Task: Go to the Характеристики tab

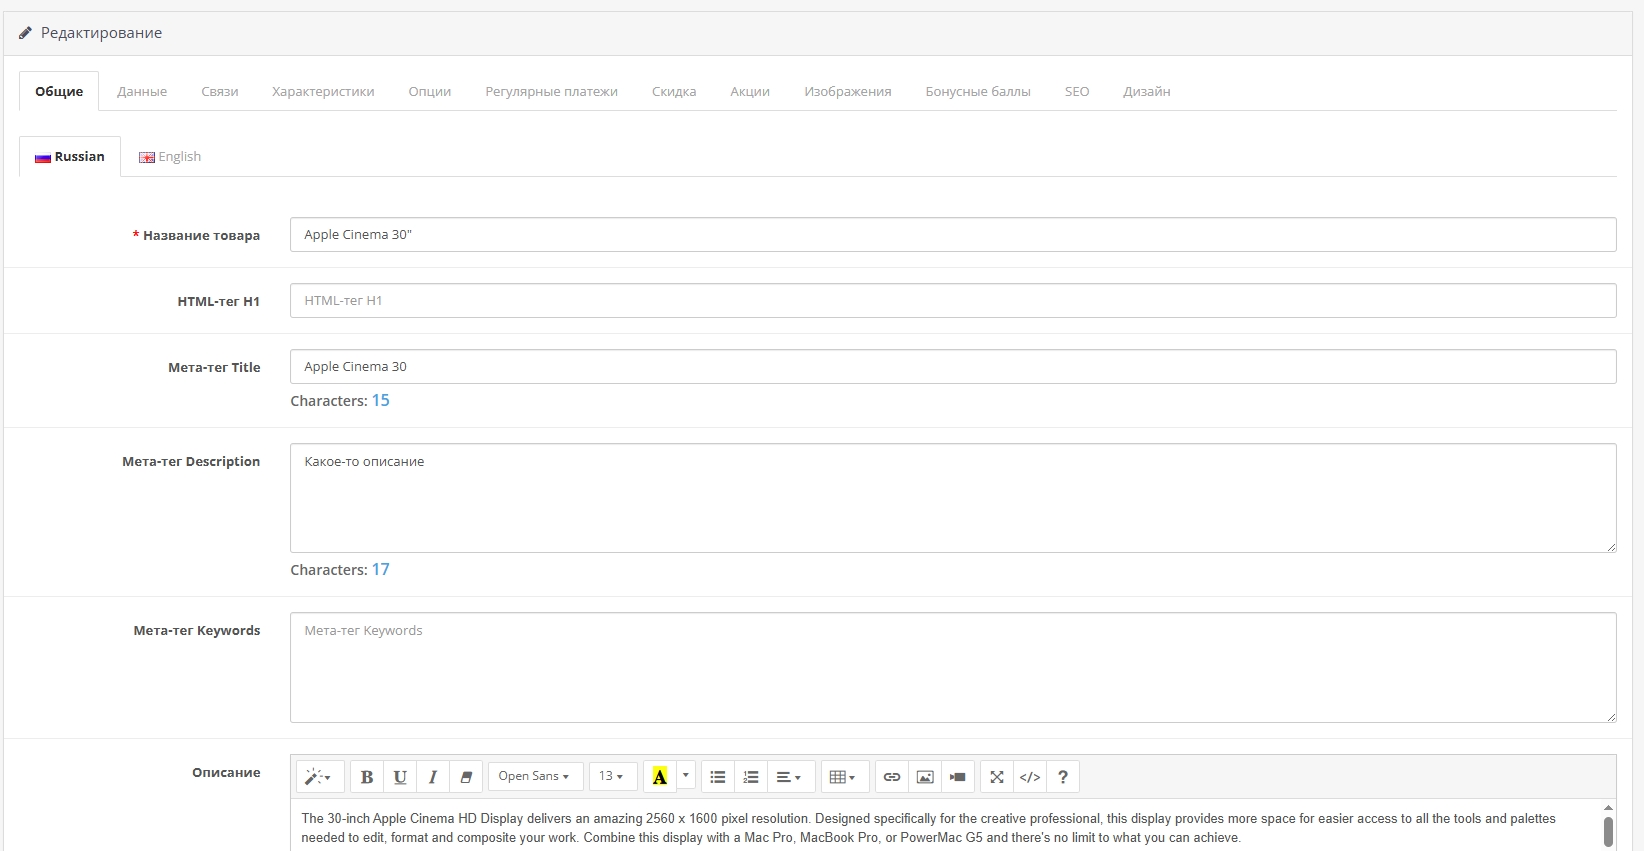Action: click(323, 91)
